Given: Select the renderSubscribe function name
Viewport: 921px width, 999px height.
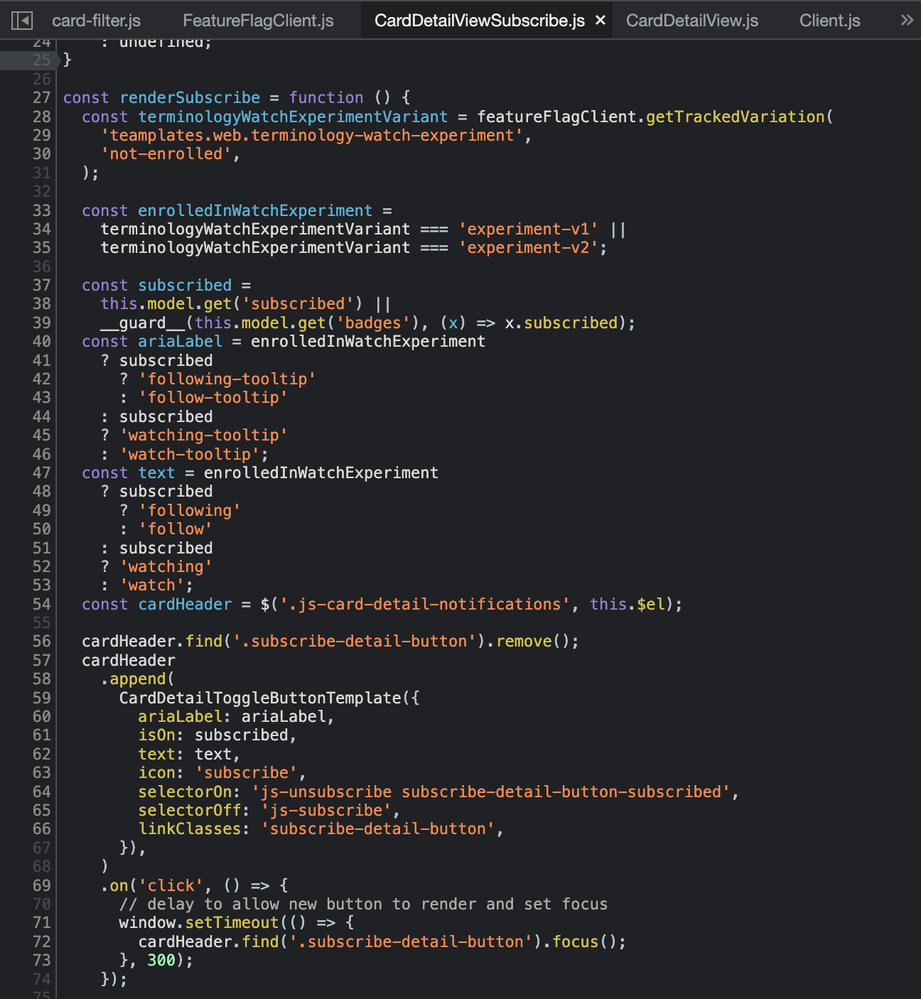Looking at the screenshot, I should (189, 97).
